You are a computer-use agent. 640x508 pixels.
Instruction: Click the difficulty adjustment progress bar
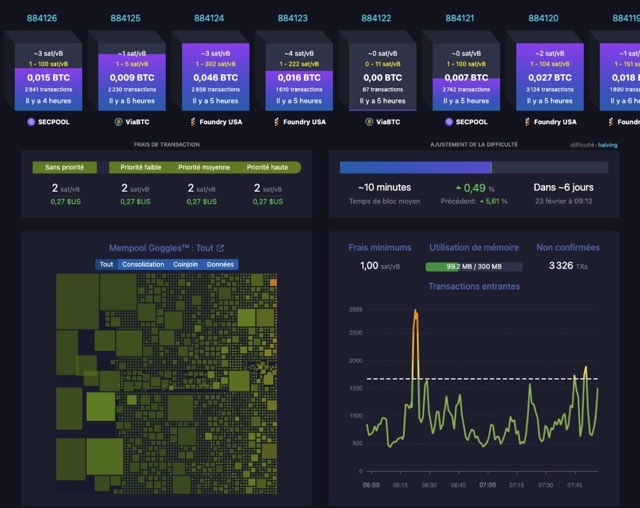coord(474,168)
